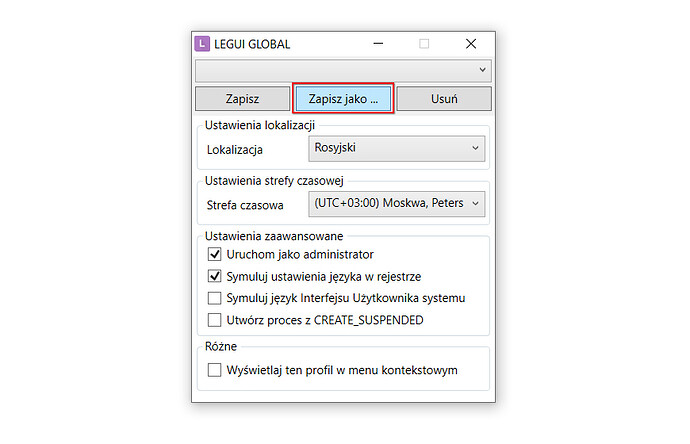Open the Strefa czasowa timezone dropdown
This screenshot has width=690, height=444.
pos(396,204)
